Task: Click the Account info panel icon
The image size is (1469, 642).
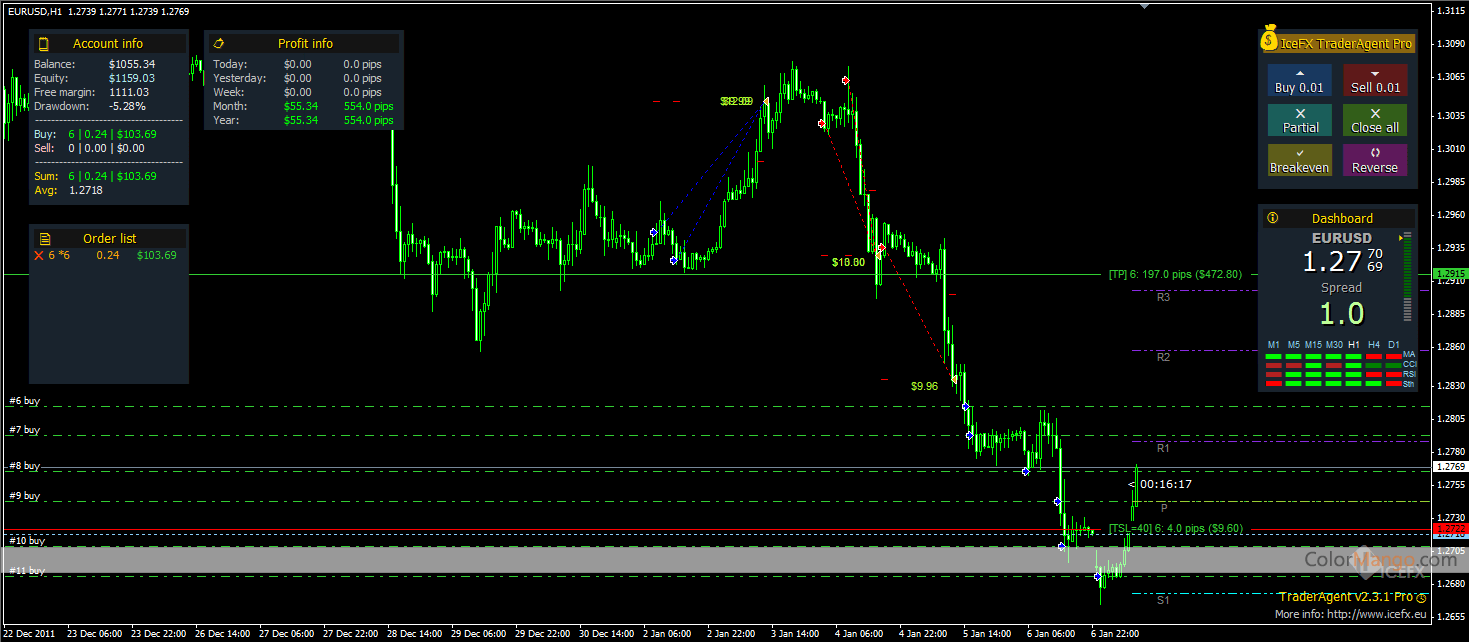Action: click(43, 44)
